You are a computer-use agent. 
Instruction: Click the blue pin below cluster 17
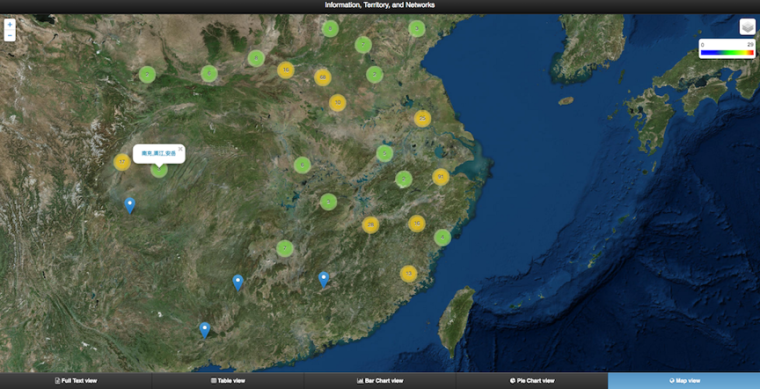click(129, 206)
